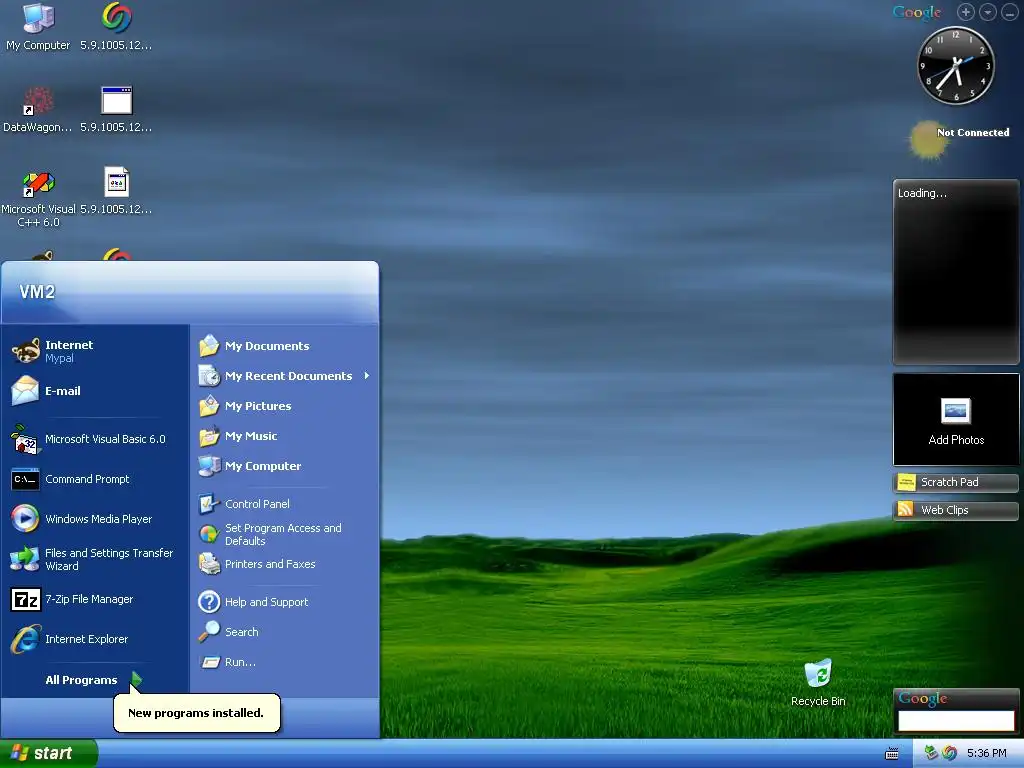This screenshot has width=1024, height=768.
Task: Click the analog clock gadget
Action: pos(955,65)
